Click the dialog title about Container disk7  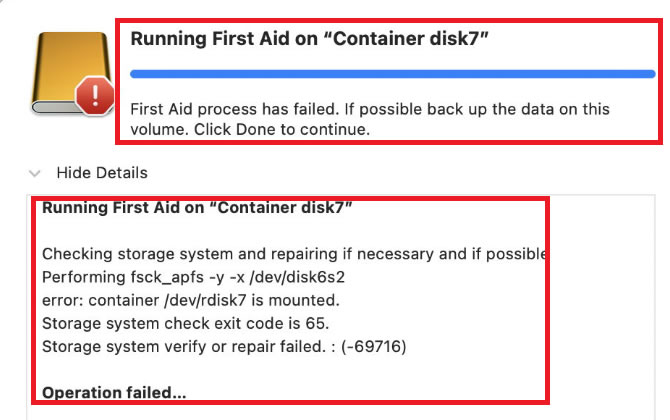click(x=309, y=39)
